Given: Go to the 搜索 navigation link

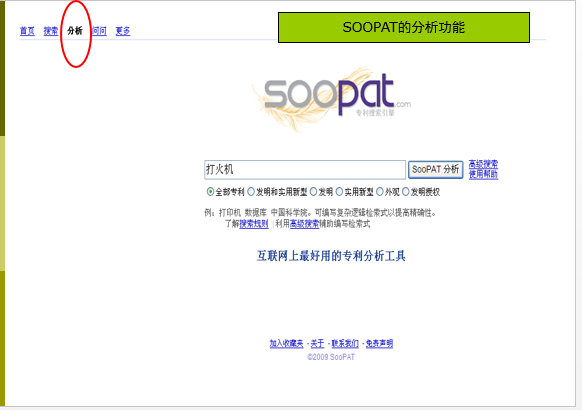Looking at the screenshot, I should [51, 31].
